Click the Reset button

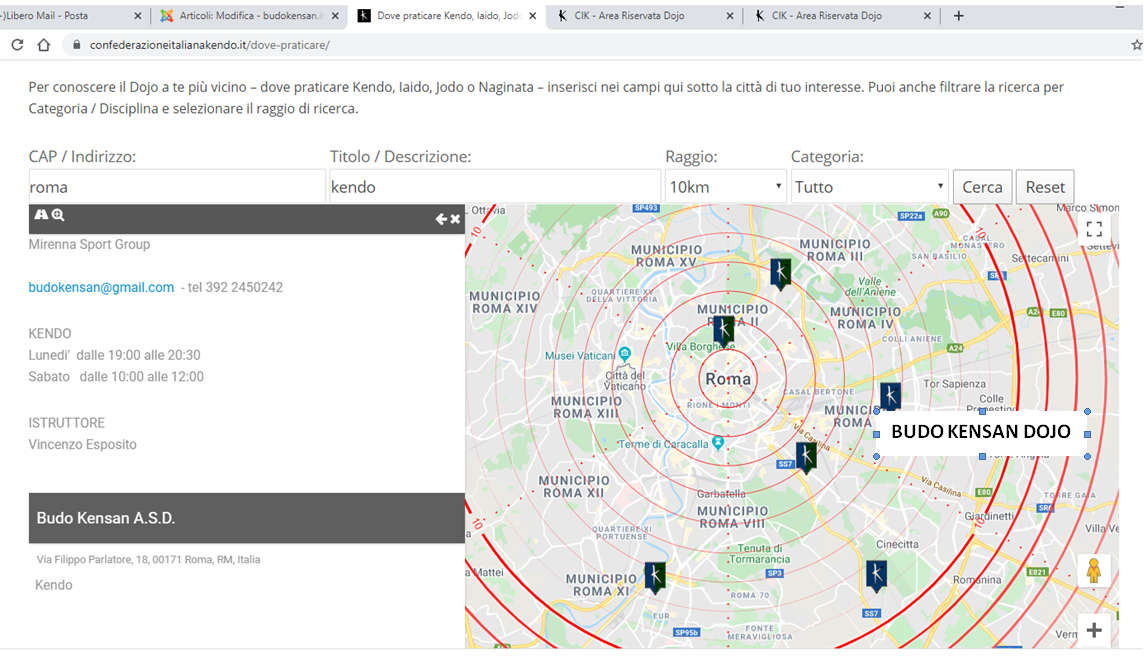tap(1045, 187)
